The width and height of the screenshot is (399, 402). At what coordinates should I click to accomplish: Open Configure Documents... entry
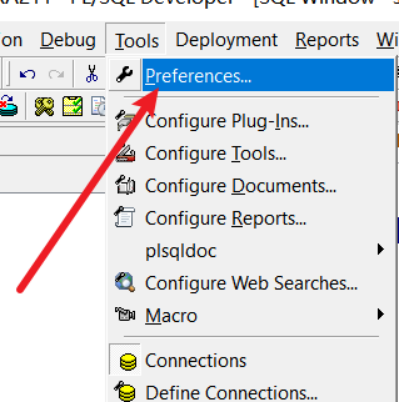tap(252, 186)
